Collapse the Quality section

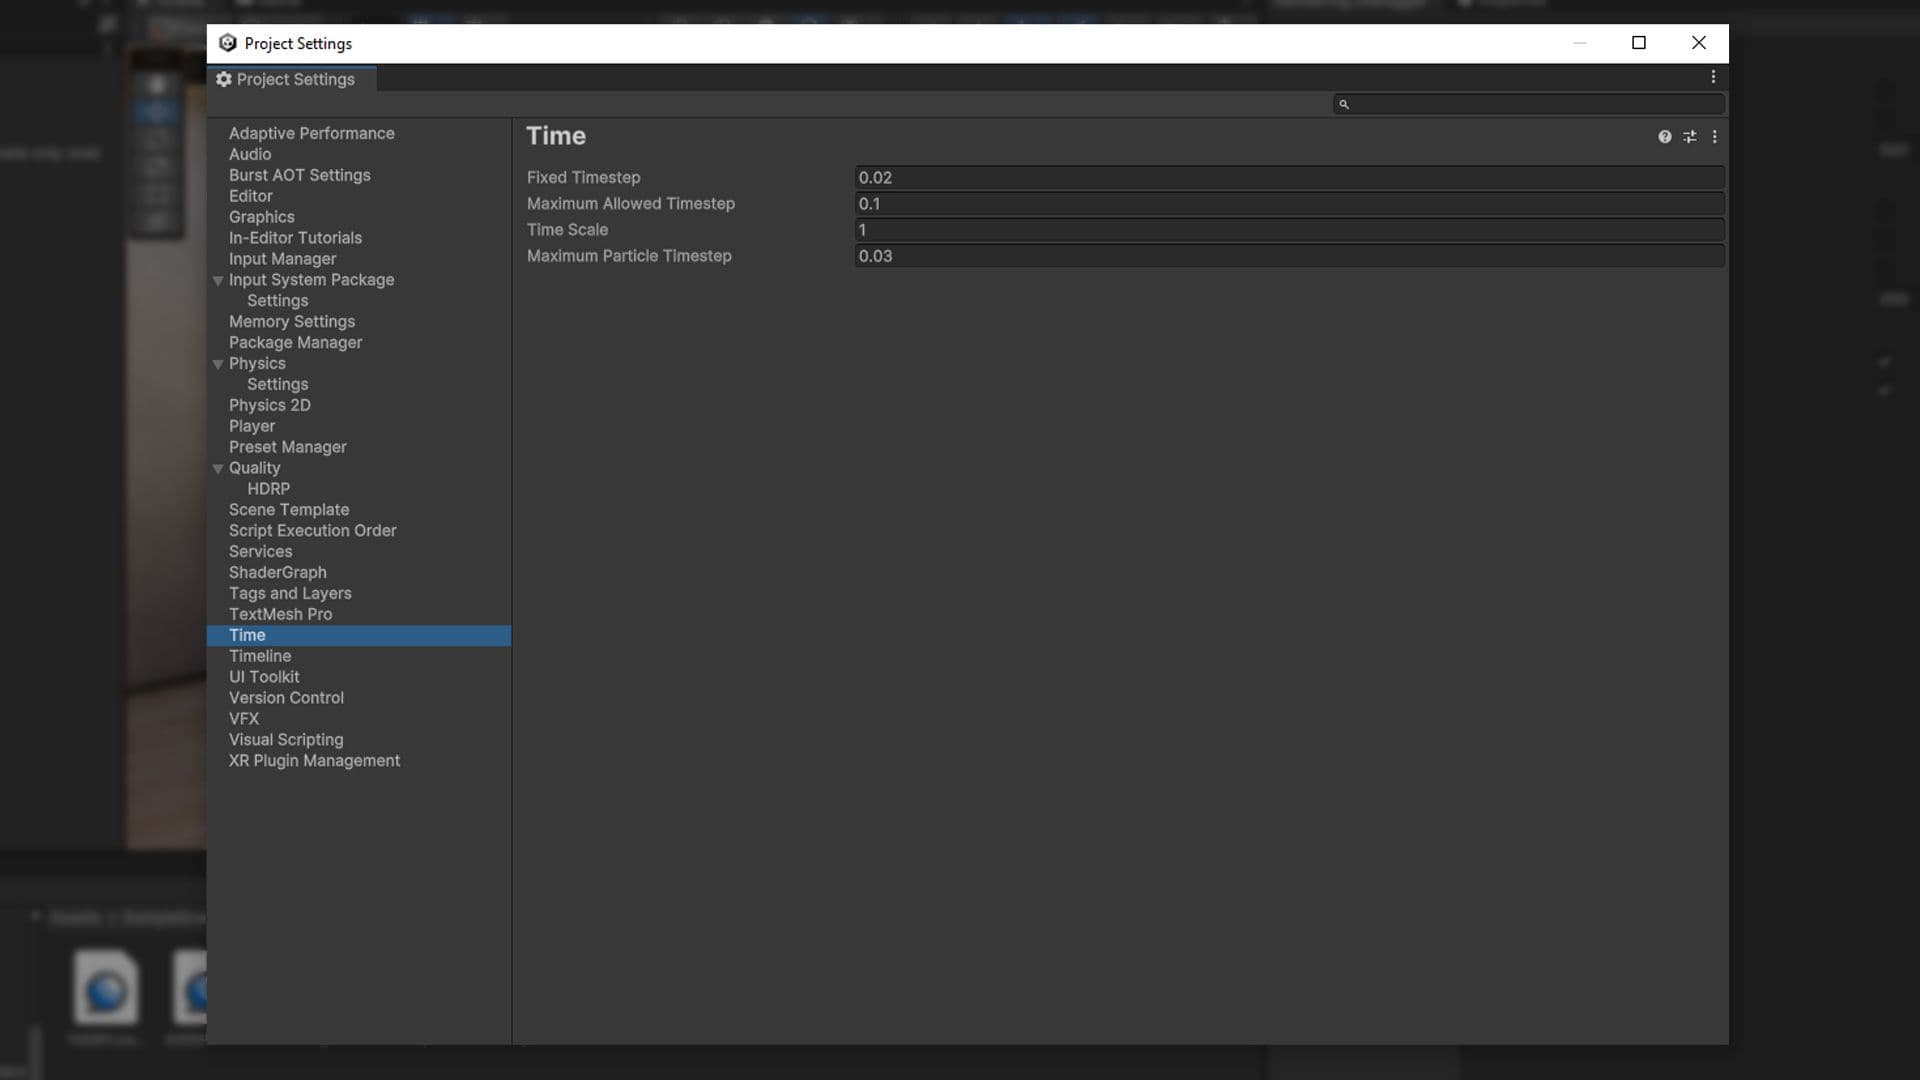(x=218, y=468)
